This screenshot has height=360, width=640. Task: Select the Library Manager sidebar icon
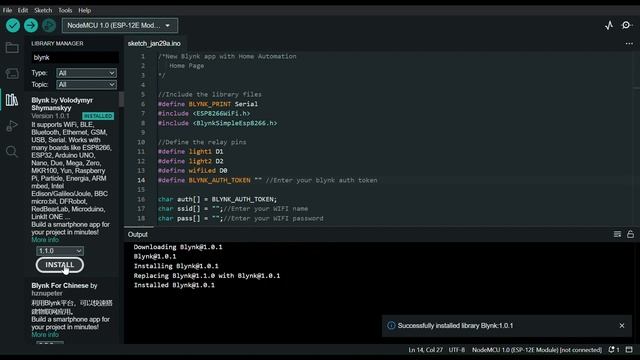12,100
